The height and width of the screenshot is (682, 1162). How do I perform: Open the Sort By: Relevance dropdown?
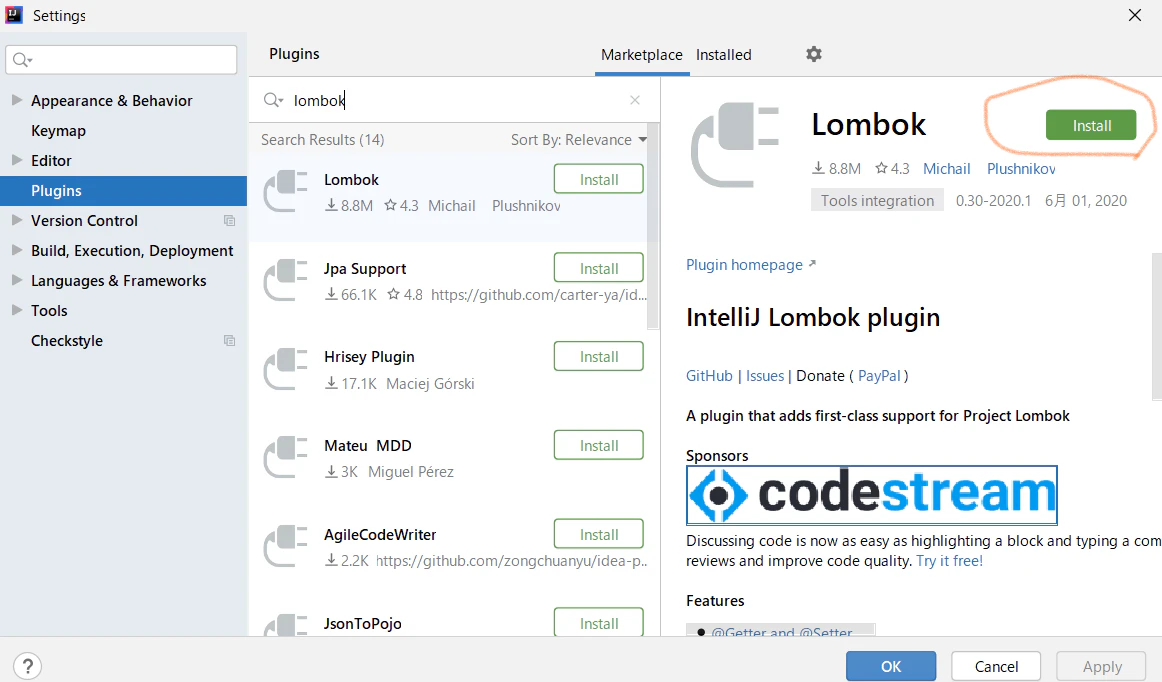[x=579, y=139]
